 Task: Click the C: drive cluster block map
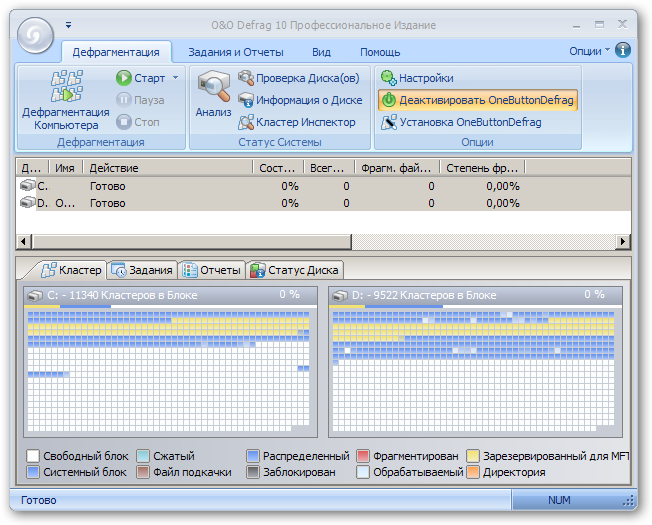coord(168,372)
